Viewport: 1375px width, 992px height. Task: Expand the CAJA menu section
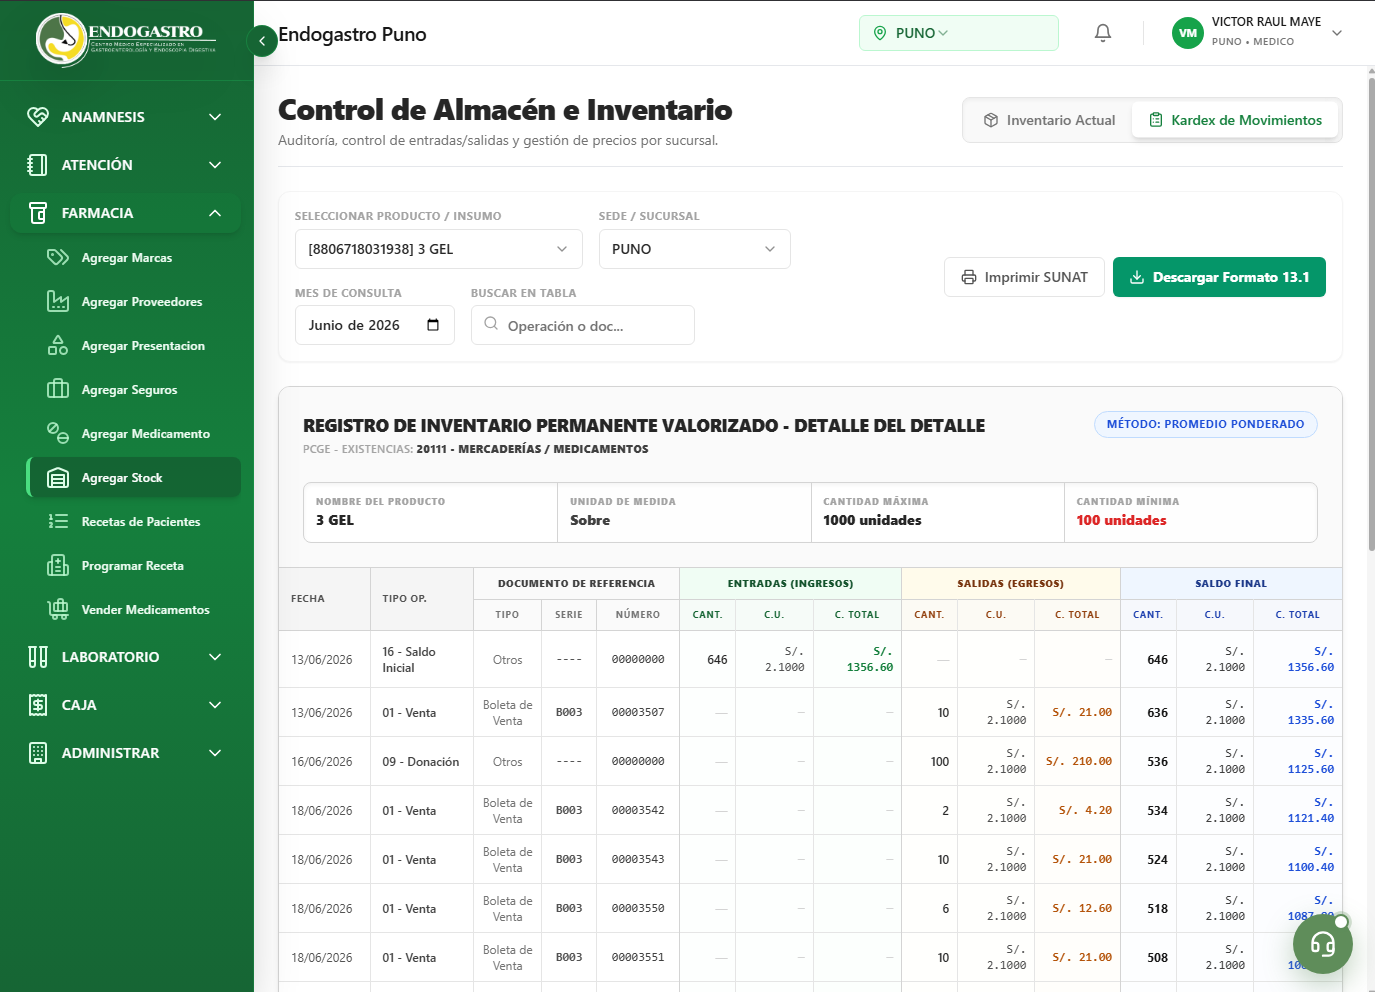pyautogui.click(x=126, y=705)
